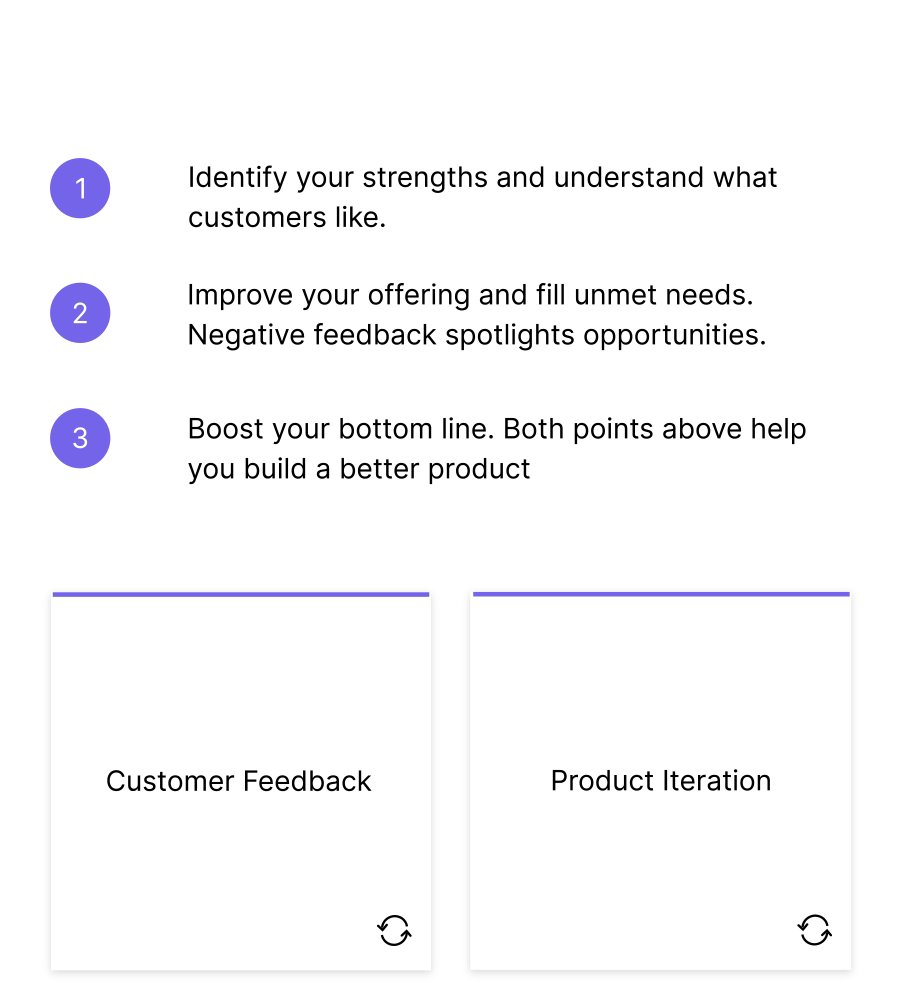Click the 'you build a better product' line
Image resolution: width=900 pixels, height=1000 pixels.
tap(358, 469)
